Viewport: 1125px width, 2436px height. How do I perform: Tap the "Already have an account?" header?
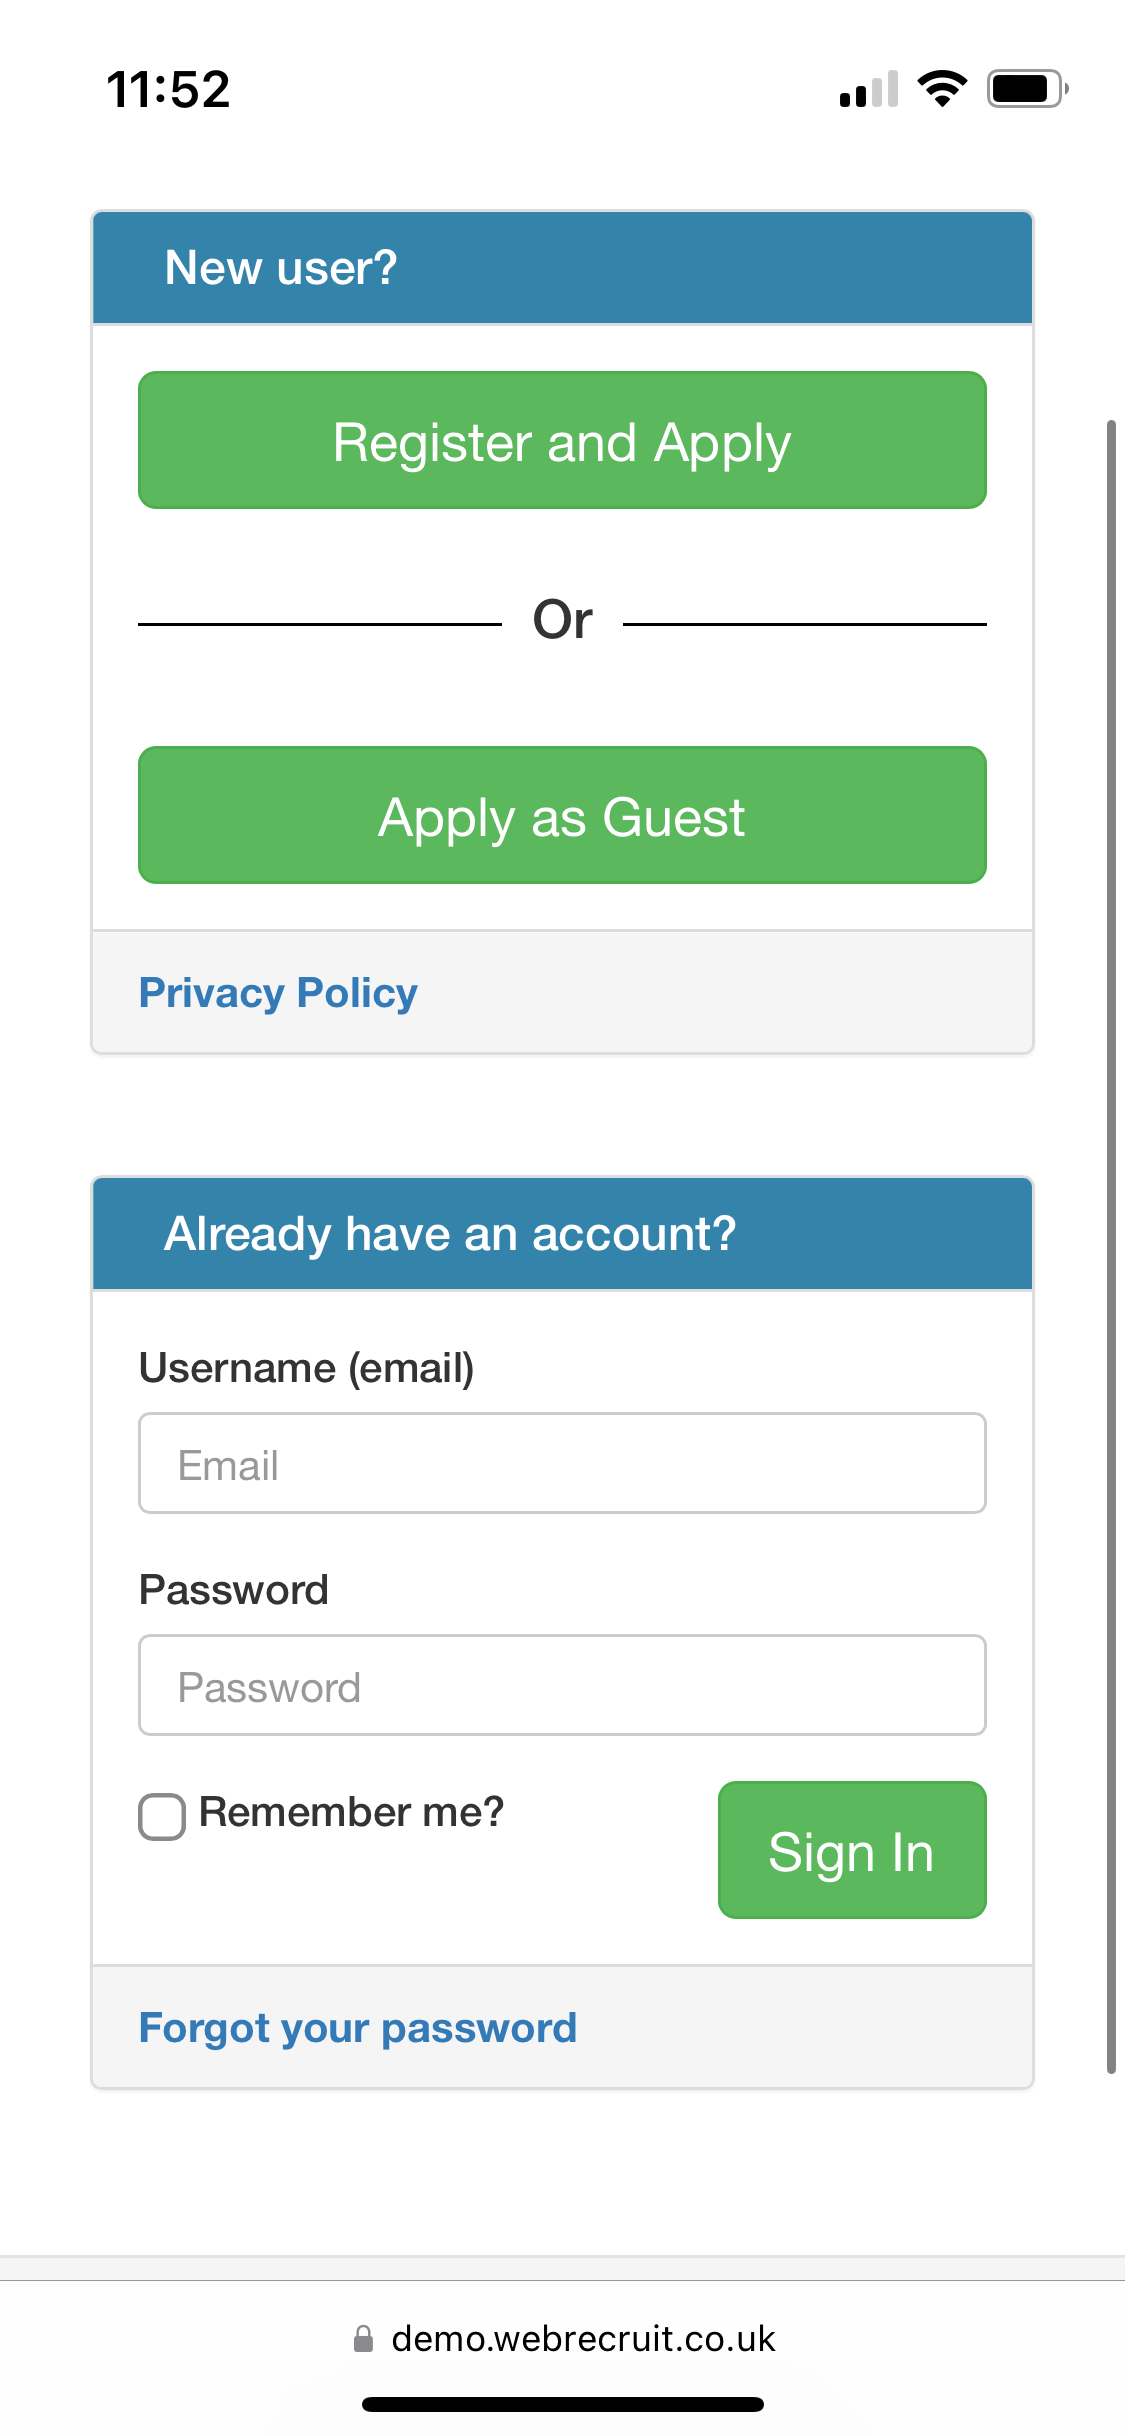(x=562, y=1234)
